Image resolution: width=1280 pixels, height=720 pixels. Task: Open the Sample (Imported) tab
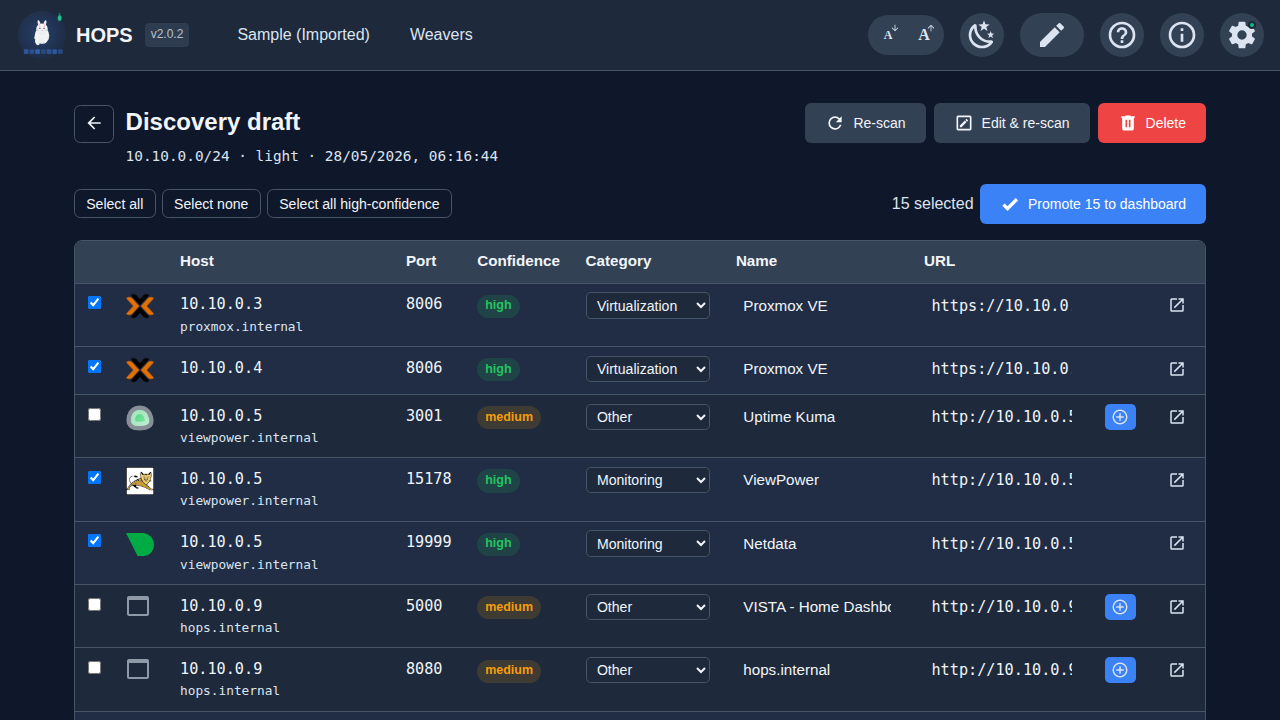point(303,35)
